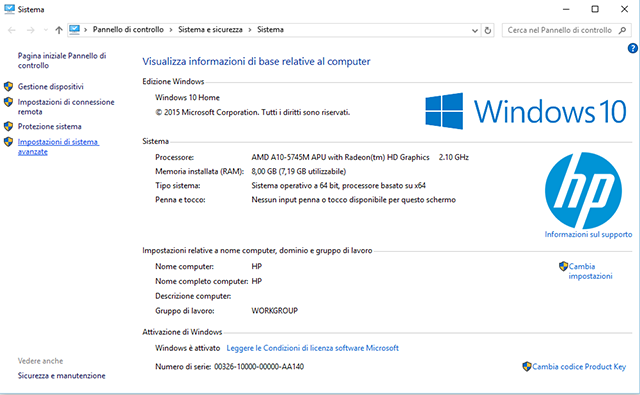Open Protezione sistema link
The width and height of the screenshot is (640, 395).
tap(49, 126)
